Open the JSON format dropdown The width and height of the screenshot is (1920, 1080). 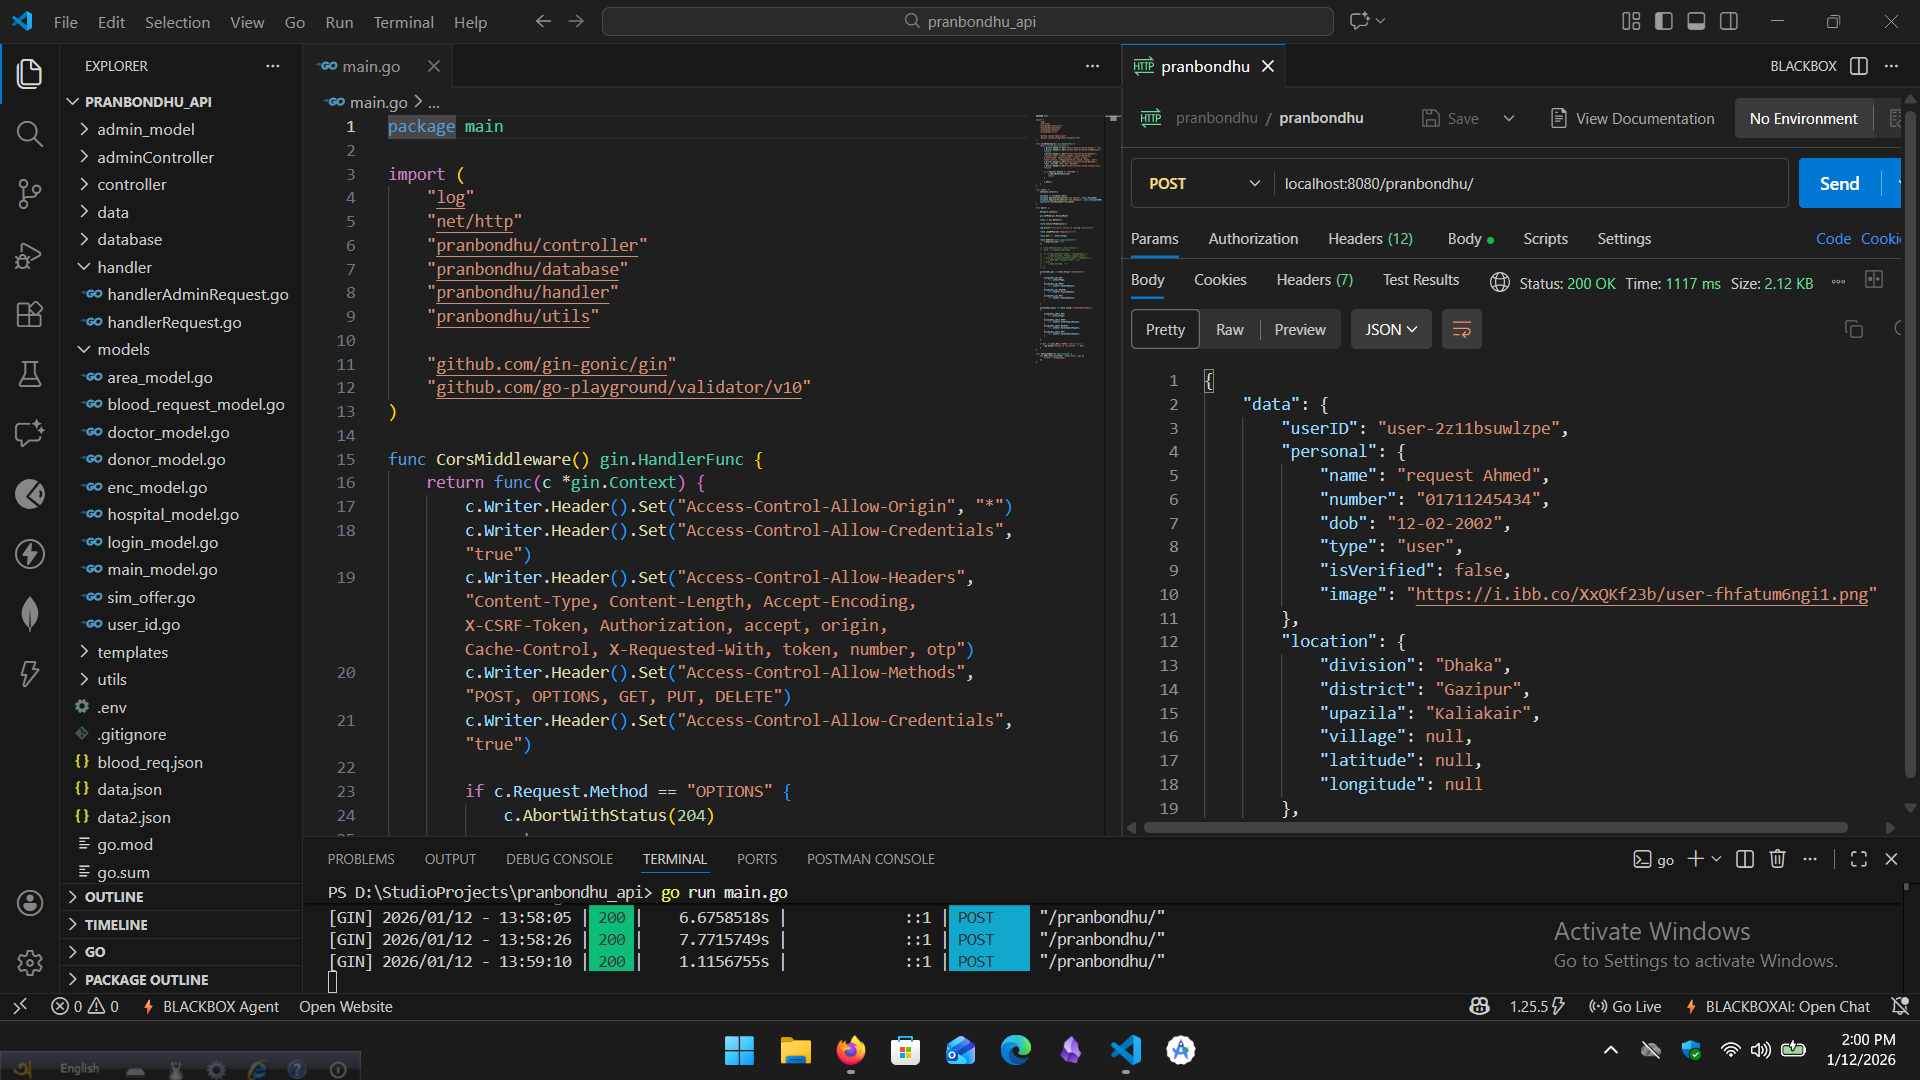pos(1390,330)
